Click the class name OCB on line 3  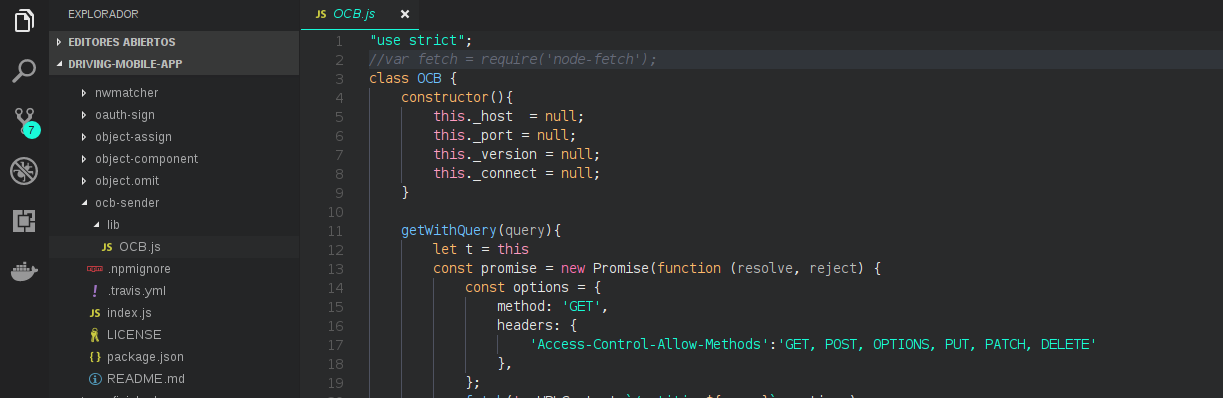tap(429, 78)
